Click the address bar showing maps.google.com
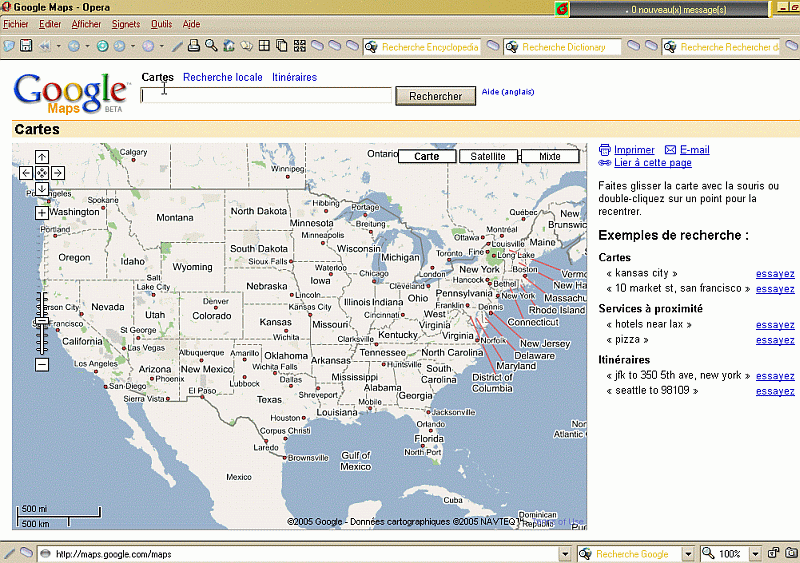Image resolution: width=800 pixels, height=563 pixels. coord(304,554)
